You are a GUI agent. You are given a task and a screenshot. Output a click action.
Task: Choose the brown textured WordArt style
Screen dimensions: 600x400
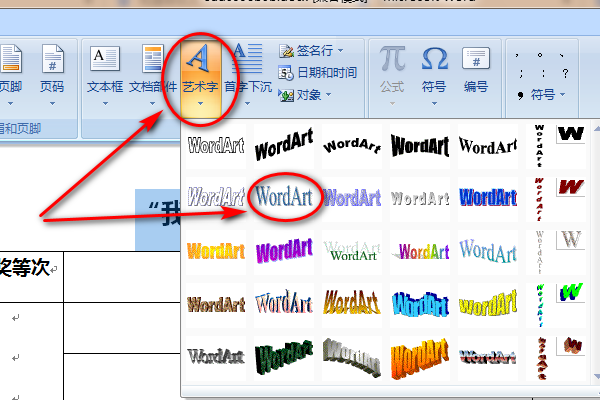pos(216,305)
